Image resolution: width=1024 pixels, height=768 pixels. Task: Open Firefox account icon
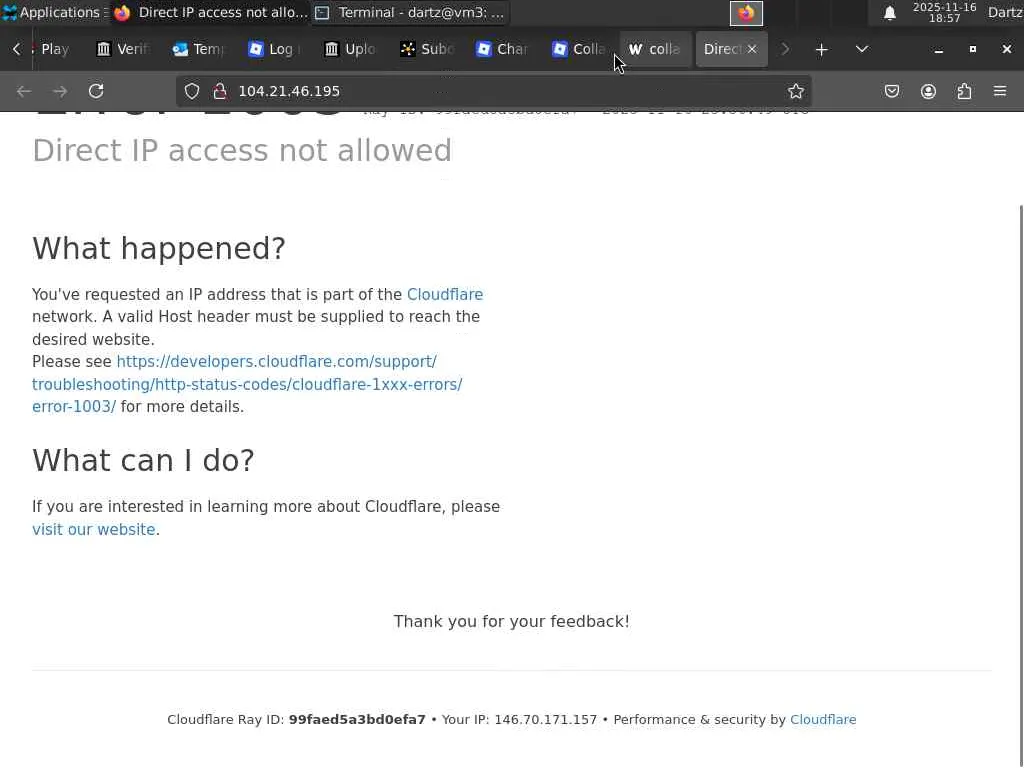[928, 91]
